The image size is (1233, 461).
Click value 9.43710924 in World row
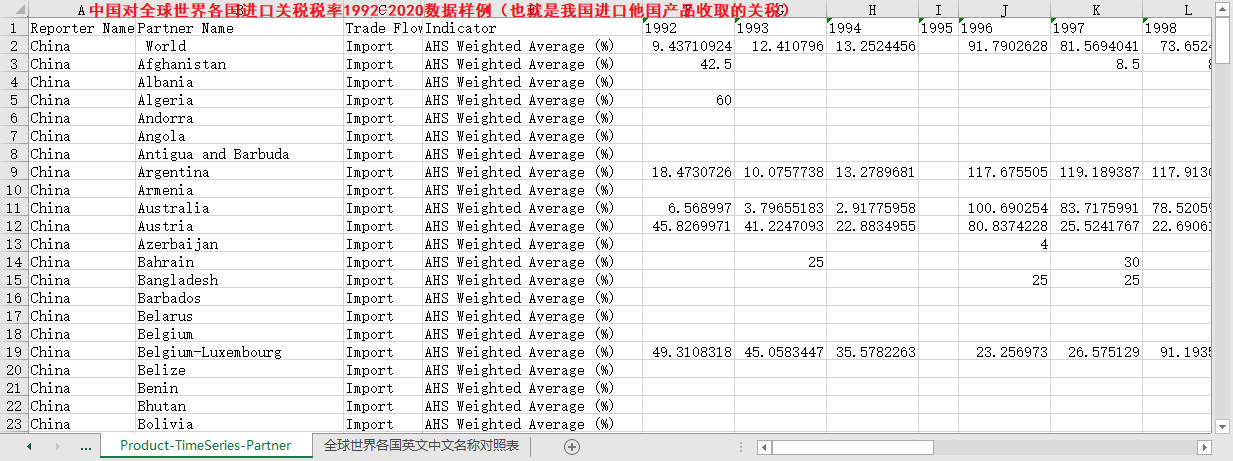[689, 46]
